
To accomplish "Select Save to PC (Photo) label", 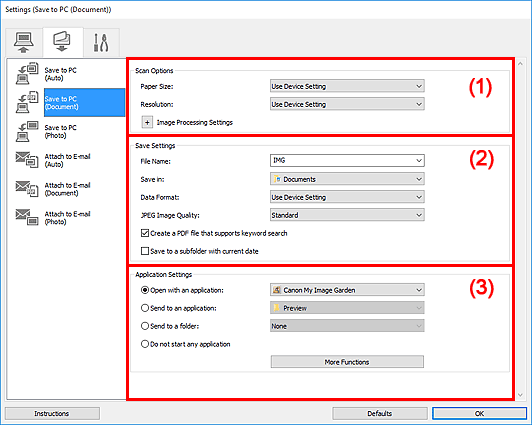I will coord(60,131).
